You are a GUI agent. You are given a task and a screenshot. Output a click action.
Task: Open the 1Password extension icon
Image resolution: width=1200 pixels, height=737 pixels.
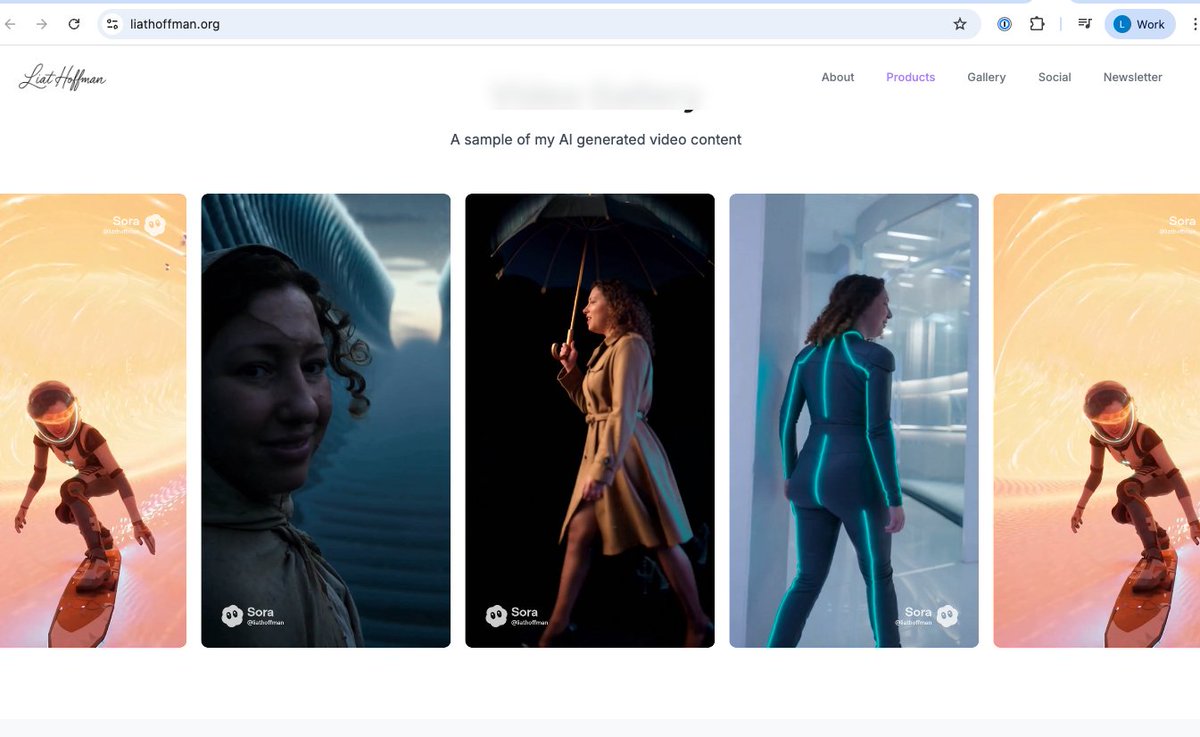click(1005, 24)
